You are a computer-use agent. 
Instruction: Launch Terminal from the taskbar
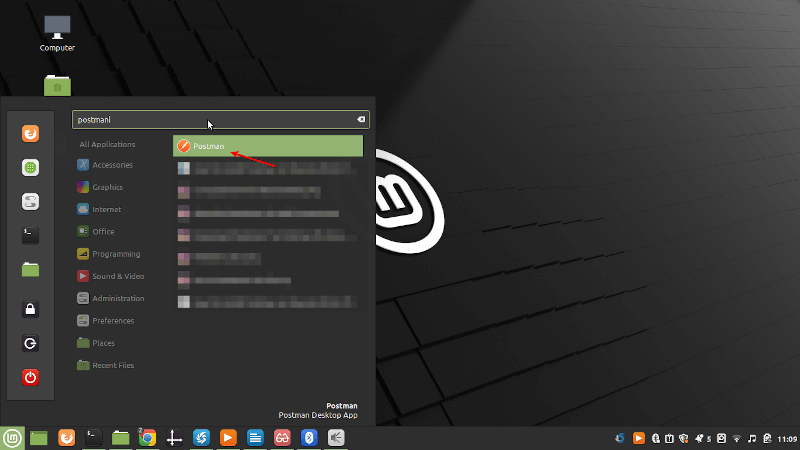93,438
